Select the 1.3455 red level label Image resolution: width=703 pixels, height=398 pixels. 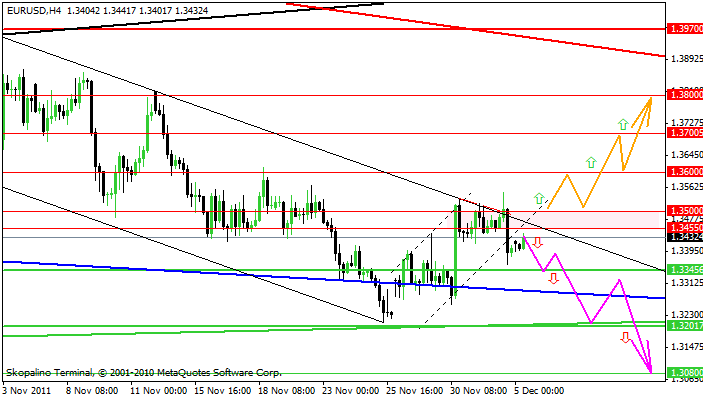685,228
